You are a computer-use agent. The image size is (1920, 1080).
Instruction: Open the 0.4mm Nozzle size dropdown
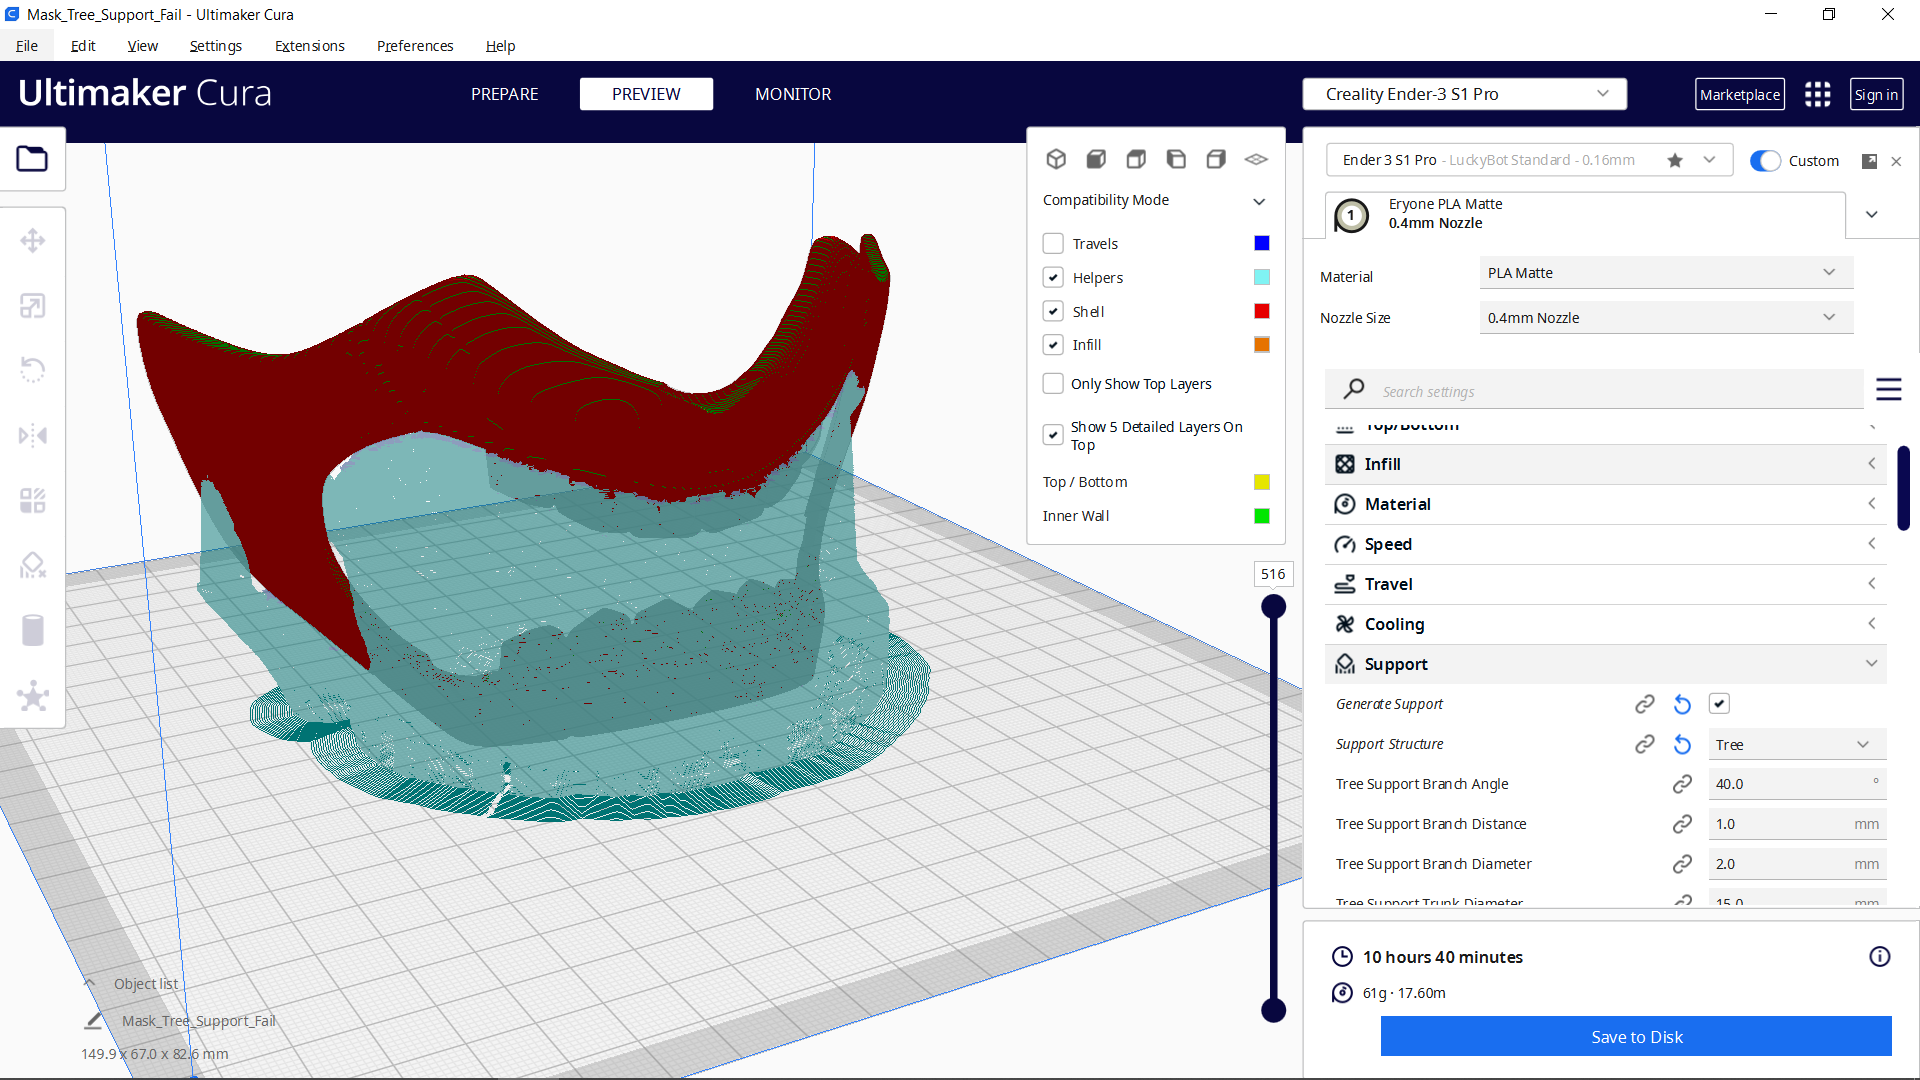1666,318
